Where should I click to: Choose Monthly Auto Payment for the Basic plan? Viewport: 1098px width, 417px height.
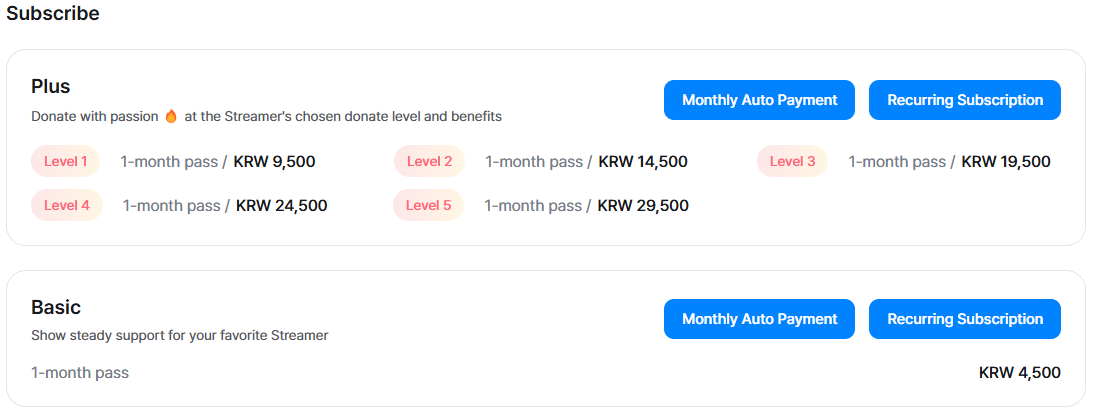pyautogui.click(x=759, y=319)
